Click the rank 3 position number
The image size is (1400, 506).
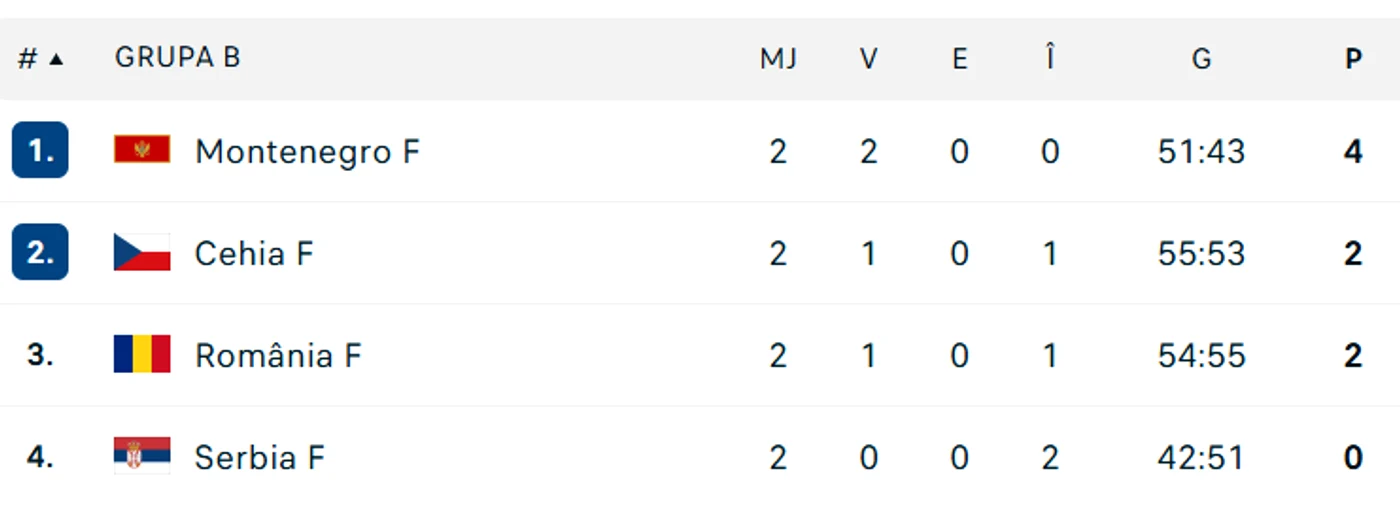(40, 354)
